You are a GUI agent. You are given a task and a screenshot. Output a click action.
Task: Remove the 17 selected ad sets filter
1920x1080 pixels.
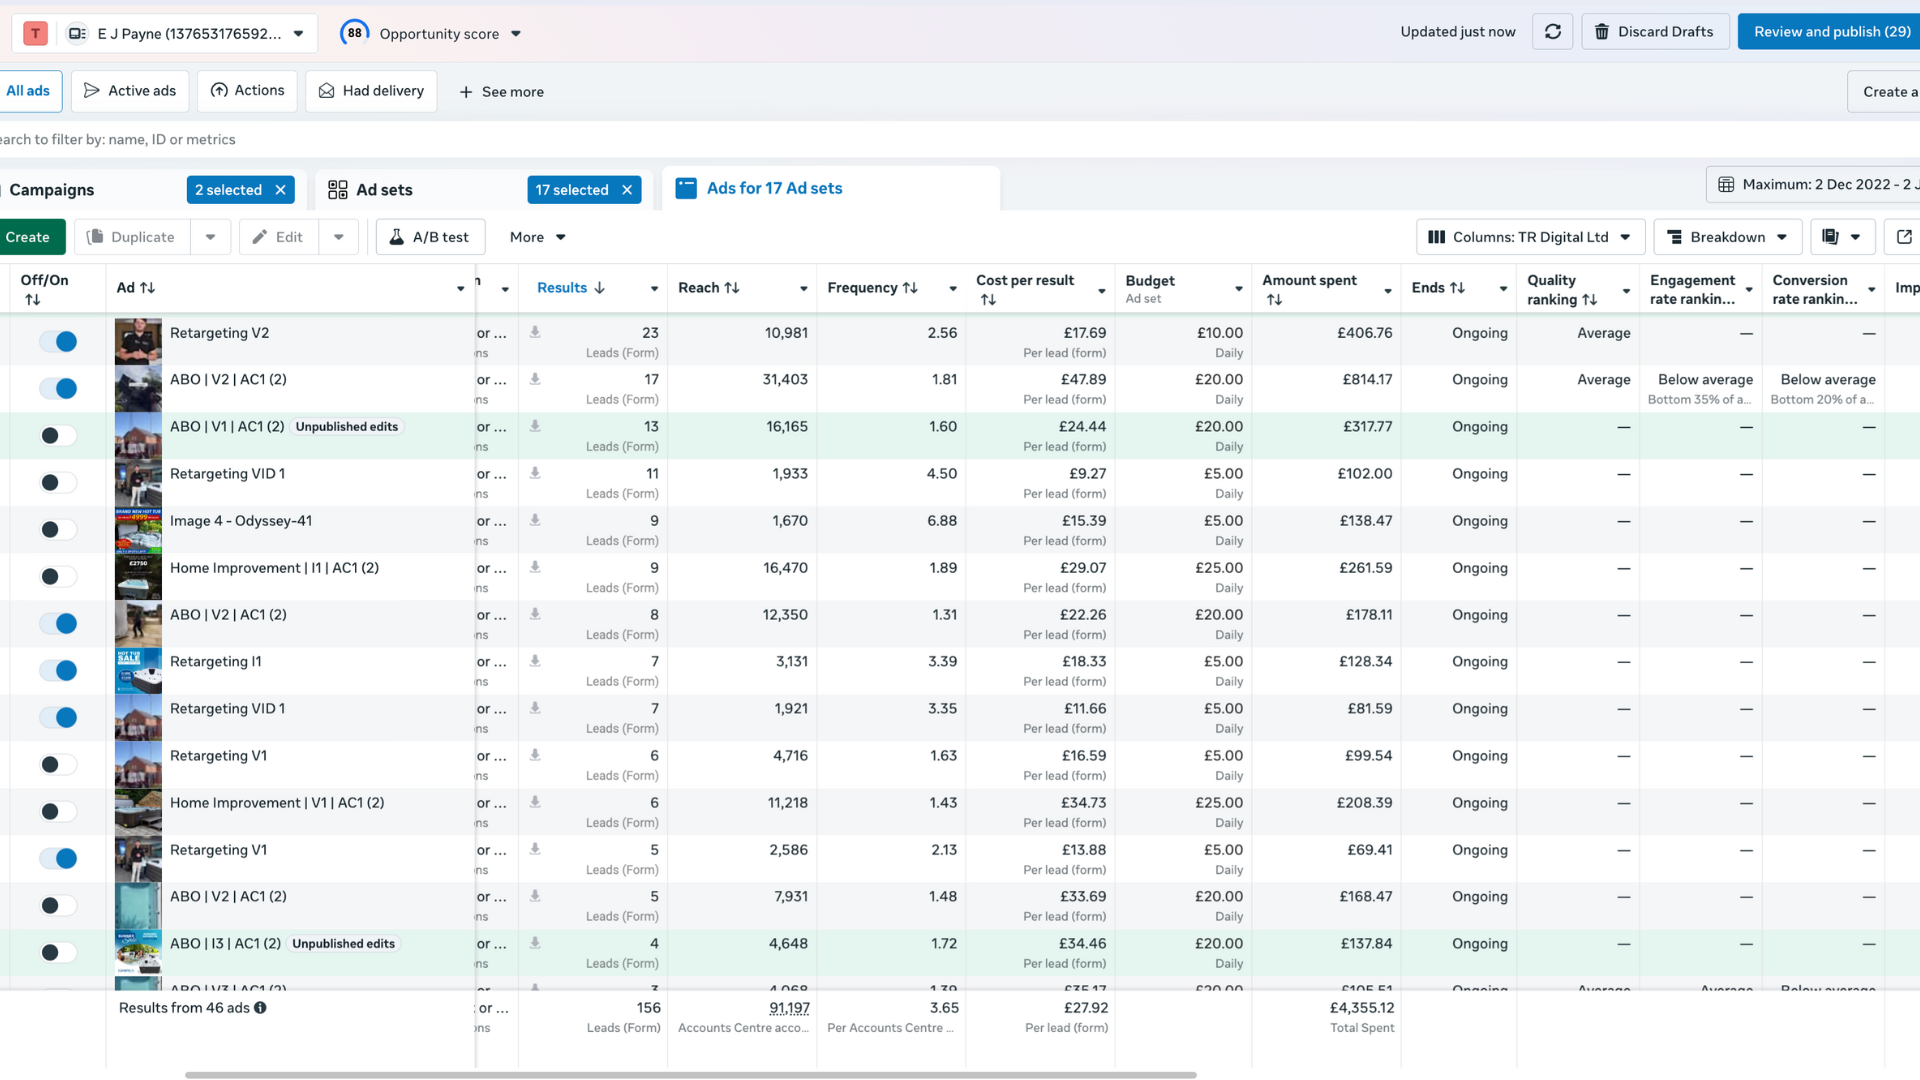pos(627,190)
